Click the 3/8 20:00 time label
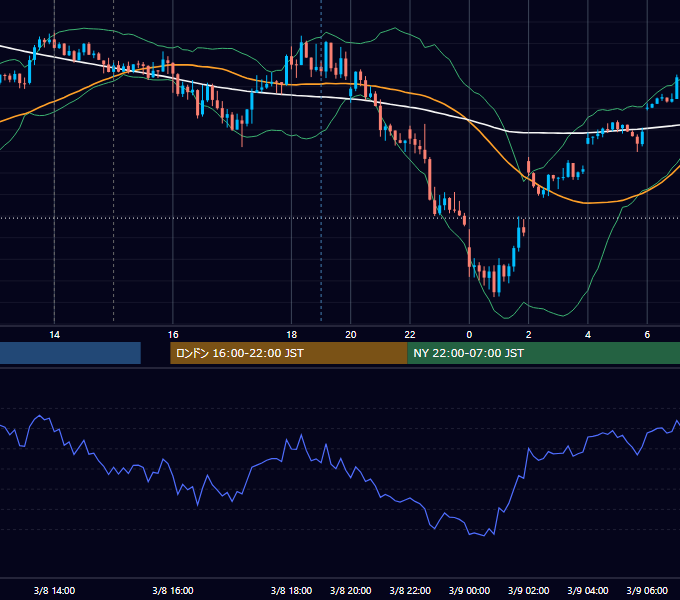680x600 pixels. (350, 590)
